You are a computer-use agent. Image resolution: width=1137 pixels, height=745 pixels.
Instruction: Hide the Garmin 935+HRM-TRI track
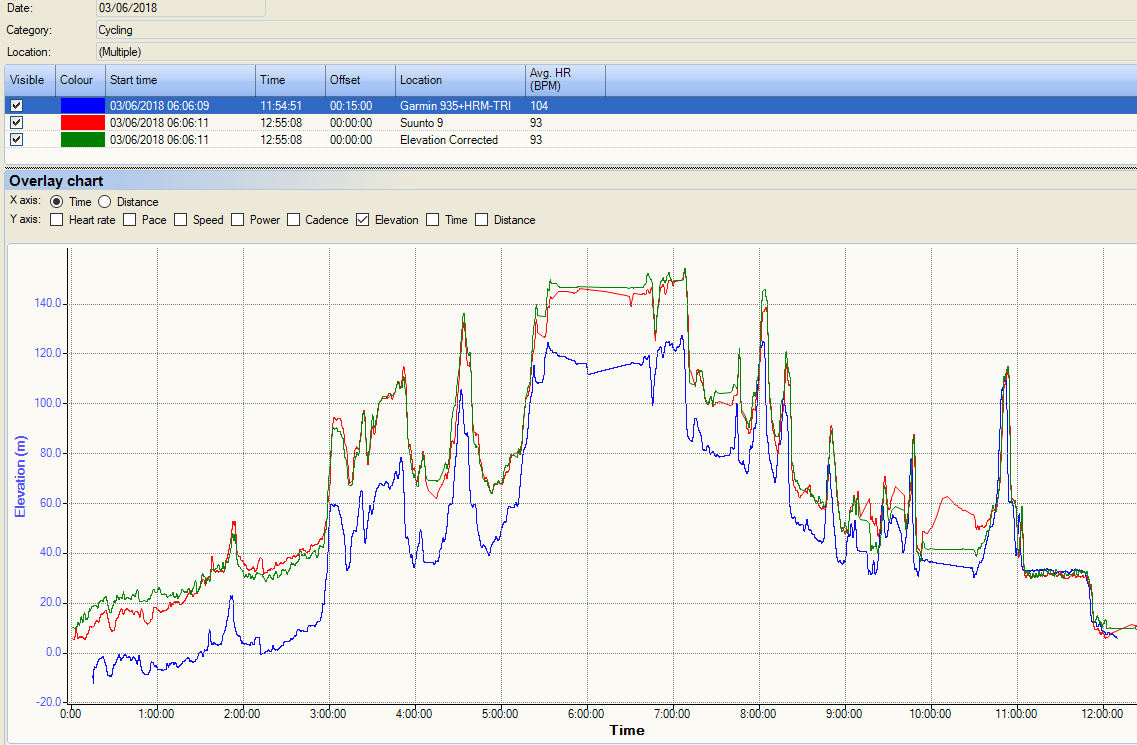(x=15, y=105)
